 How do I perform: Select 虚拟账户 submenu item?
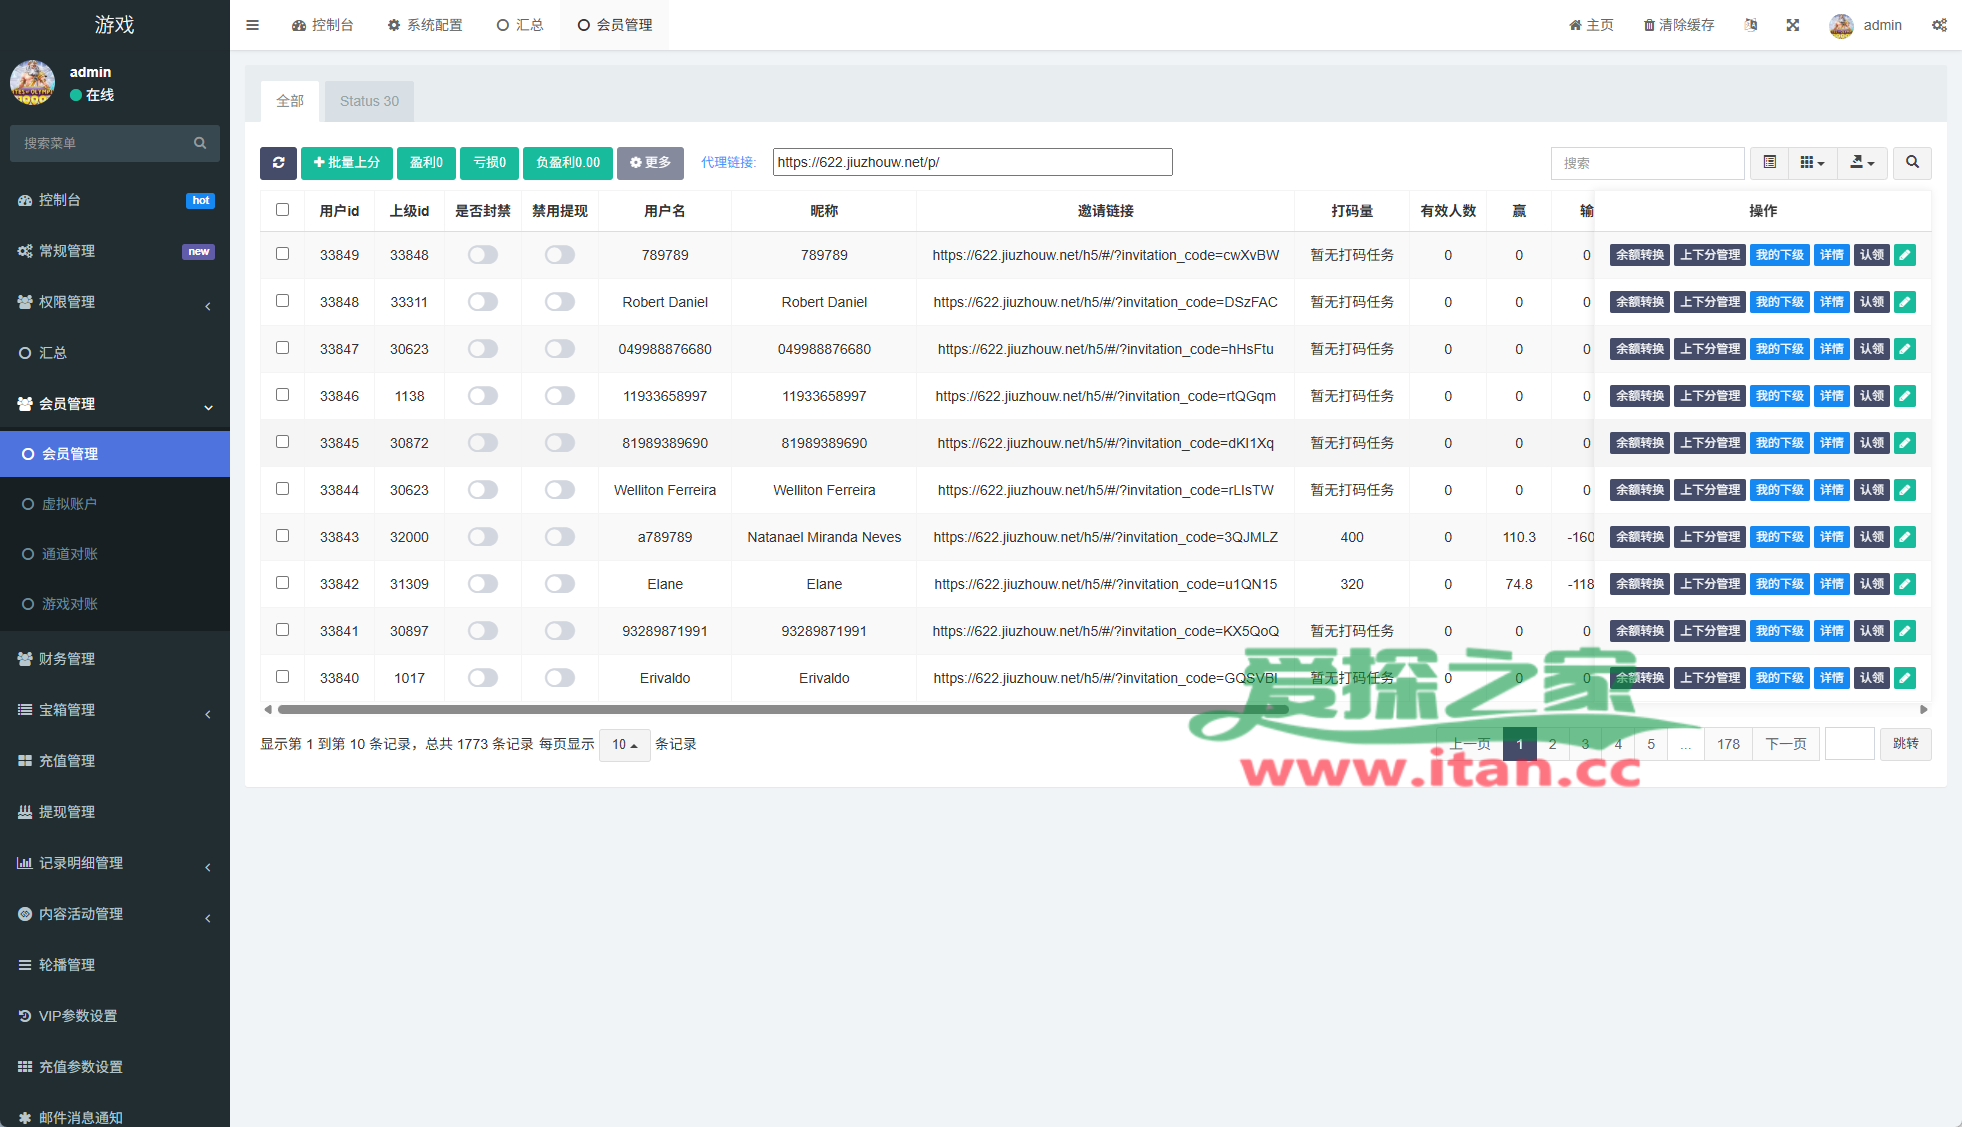tap(115, 504)
